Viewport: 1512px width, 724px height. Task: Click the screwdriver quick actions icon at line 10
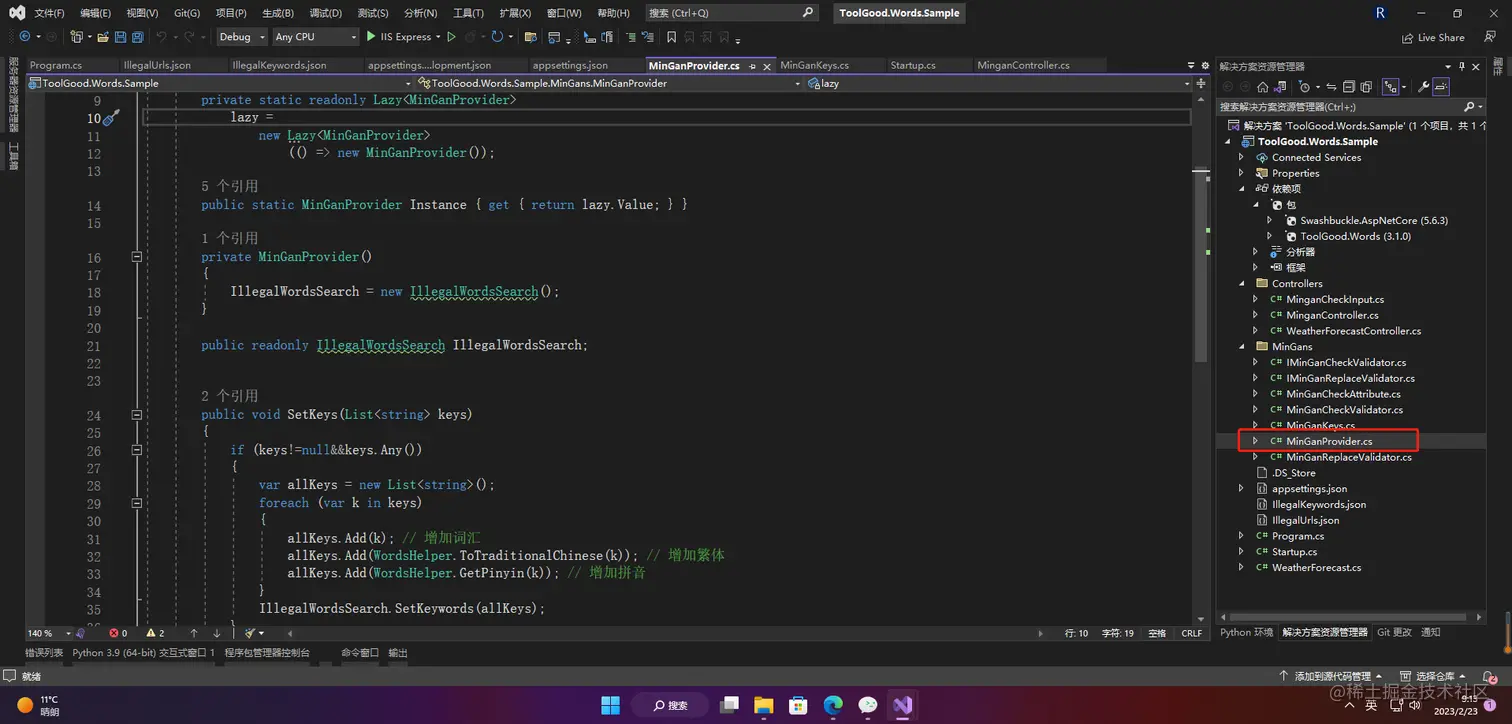[x=111, y=118]
